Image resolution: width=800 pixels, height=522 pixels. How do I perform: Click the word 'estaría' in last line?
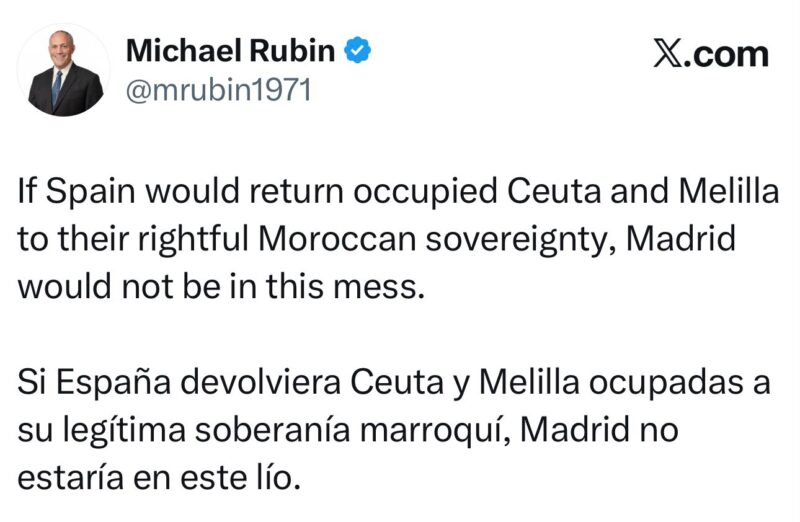click(x=71, y=478)
